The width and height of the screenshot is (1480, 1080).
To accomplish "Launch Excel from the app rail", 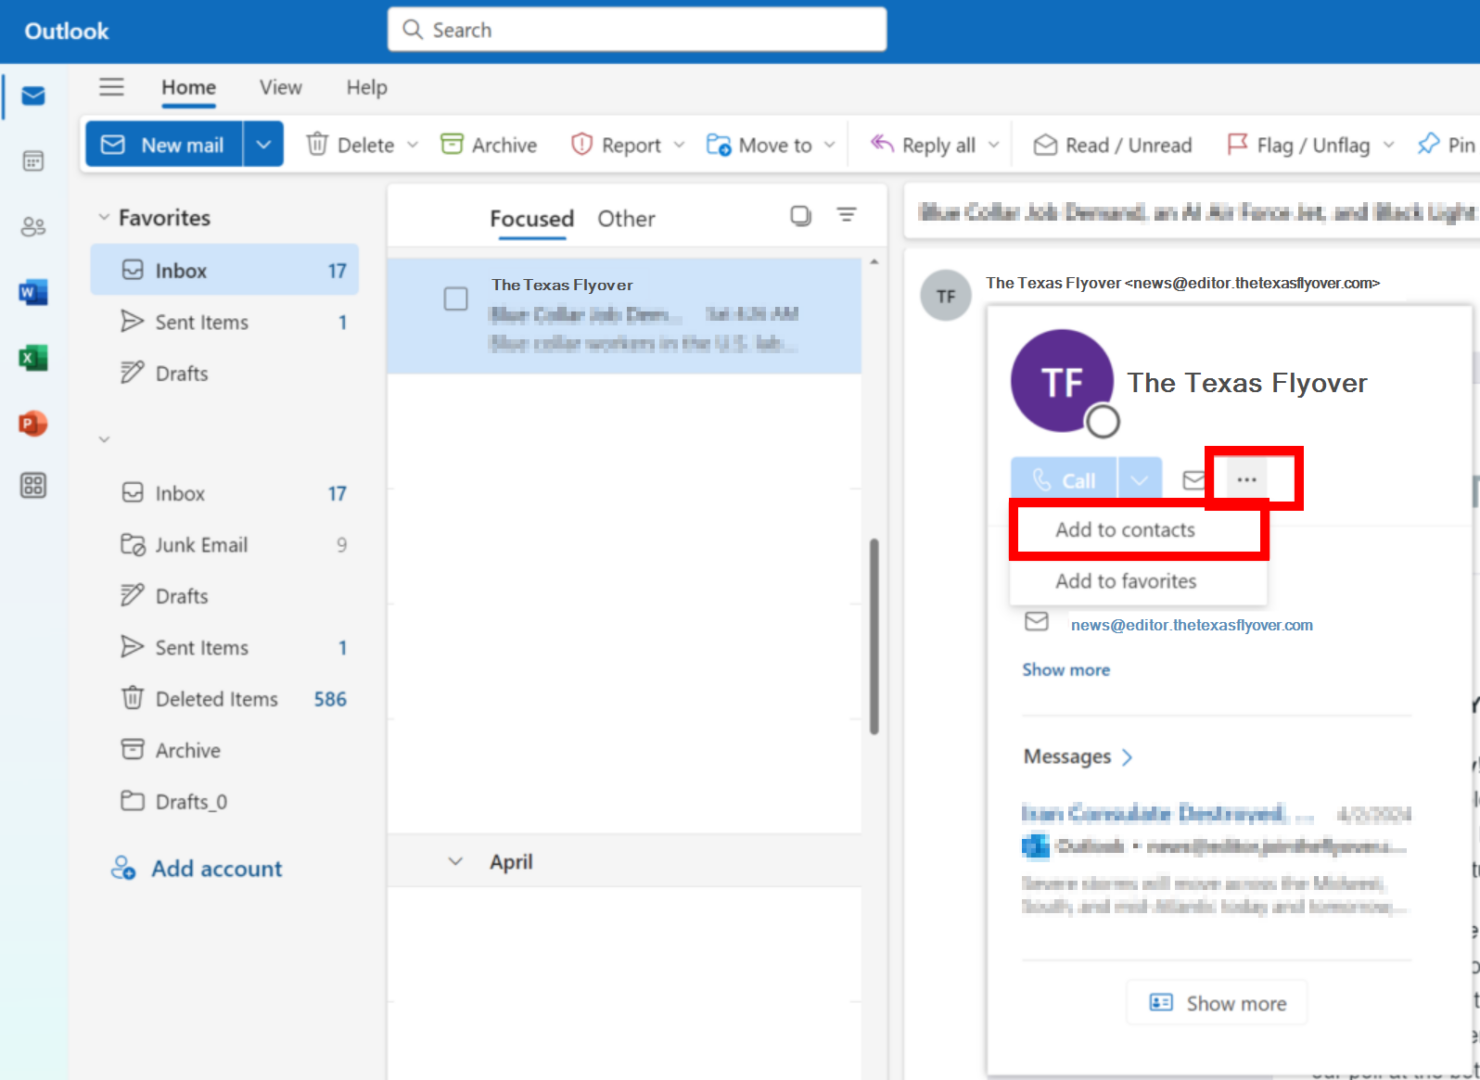I will (33, 357).
